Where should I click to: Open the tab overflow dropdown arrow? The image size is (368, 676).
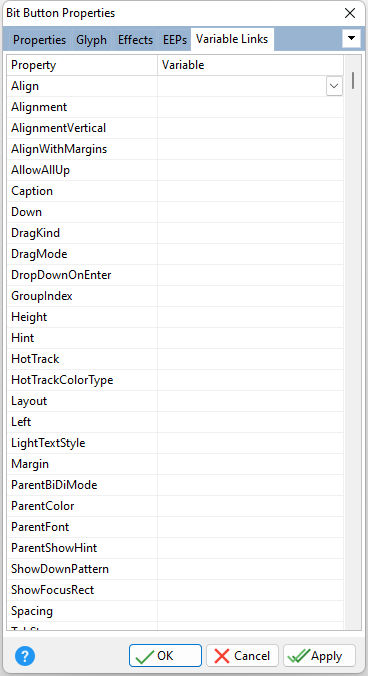point(351,39)
